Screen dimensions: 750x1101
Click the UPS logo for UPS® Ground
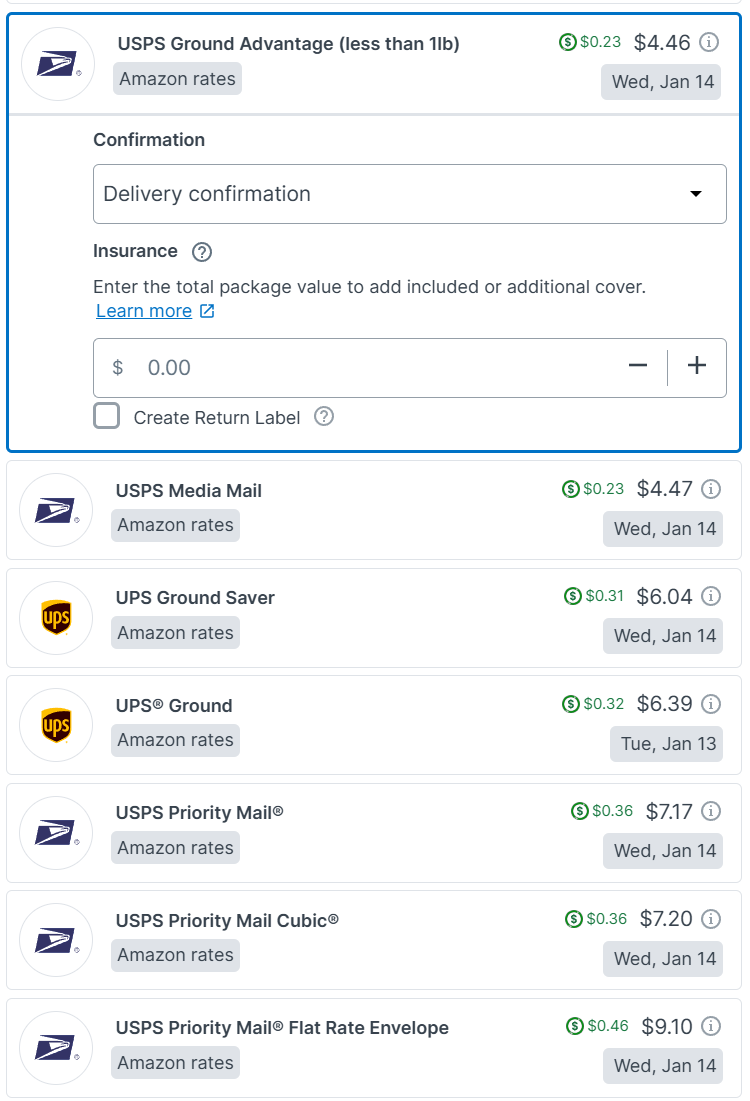[56, 725]
